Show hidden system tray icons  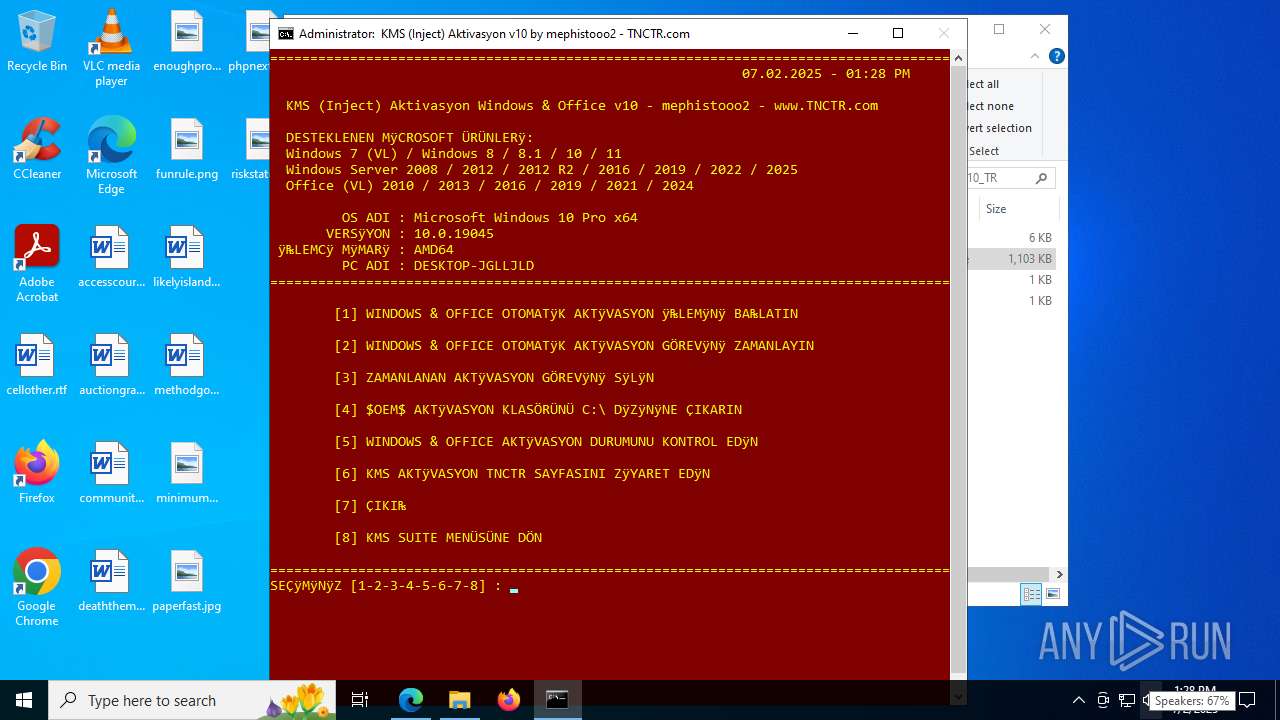point(1078,700)
